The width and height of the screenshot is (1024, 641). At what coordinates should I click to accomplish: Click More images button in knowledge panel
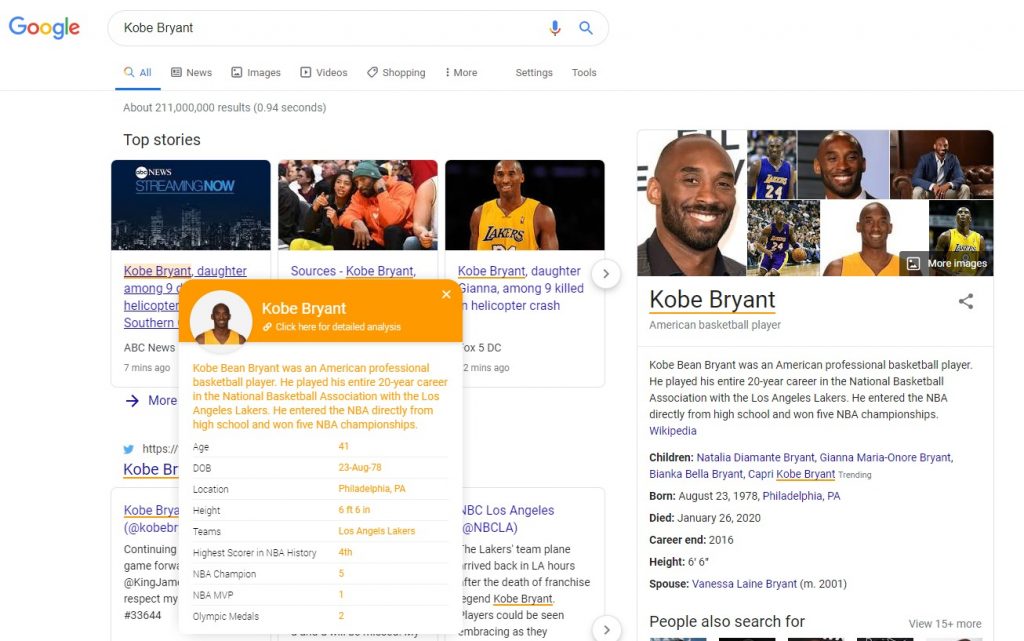pos(947,264)
